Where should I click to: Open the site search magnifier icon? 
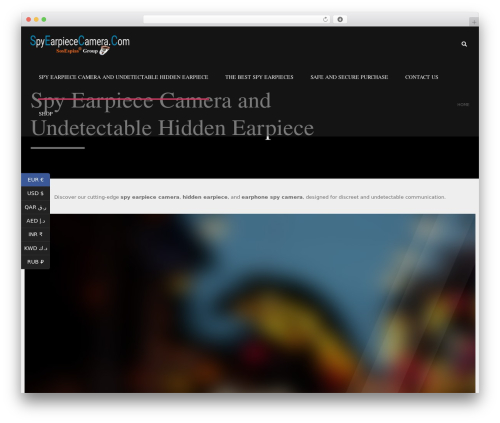(464, 44)
